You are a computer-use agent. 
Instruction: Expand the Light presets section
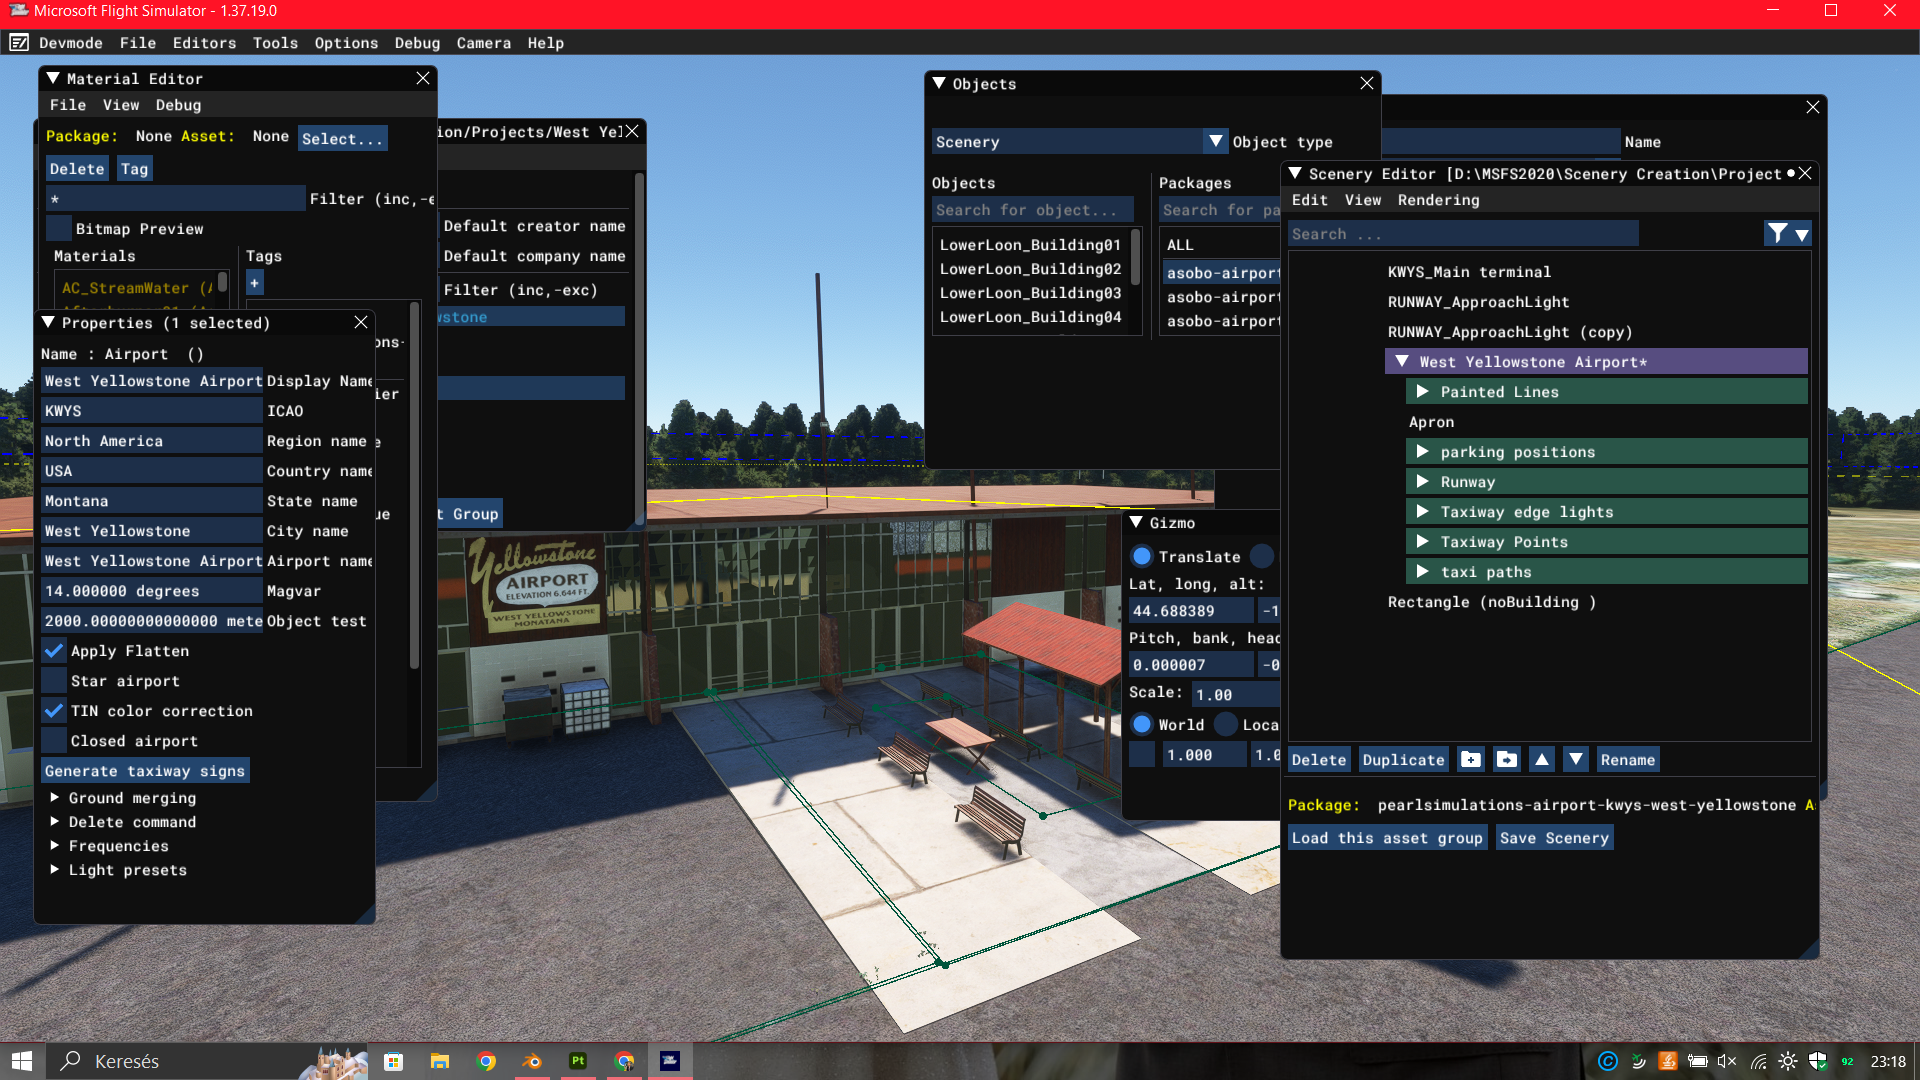coord(55,870)
